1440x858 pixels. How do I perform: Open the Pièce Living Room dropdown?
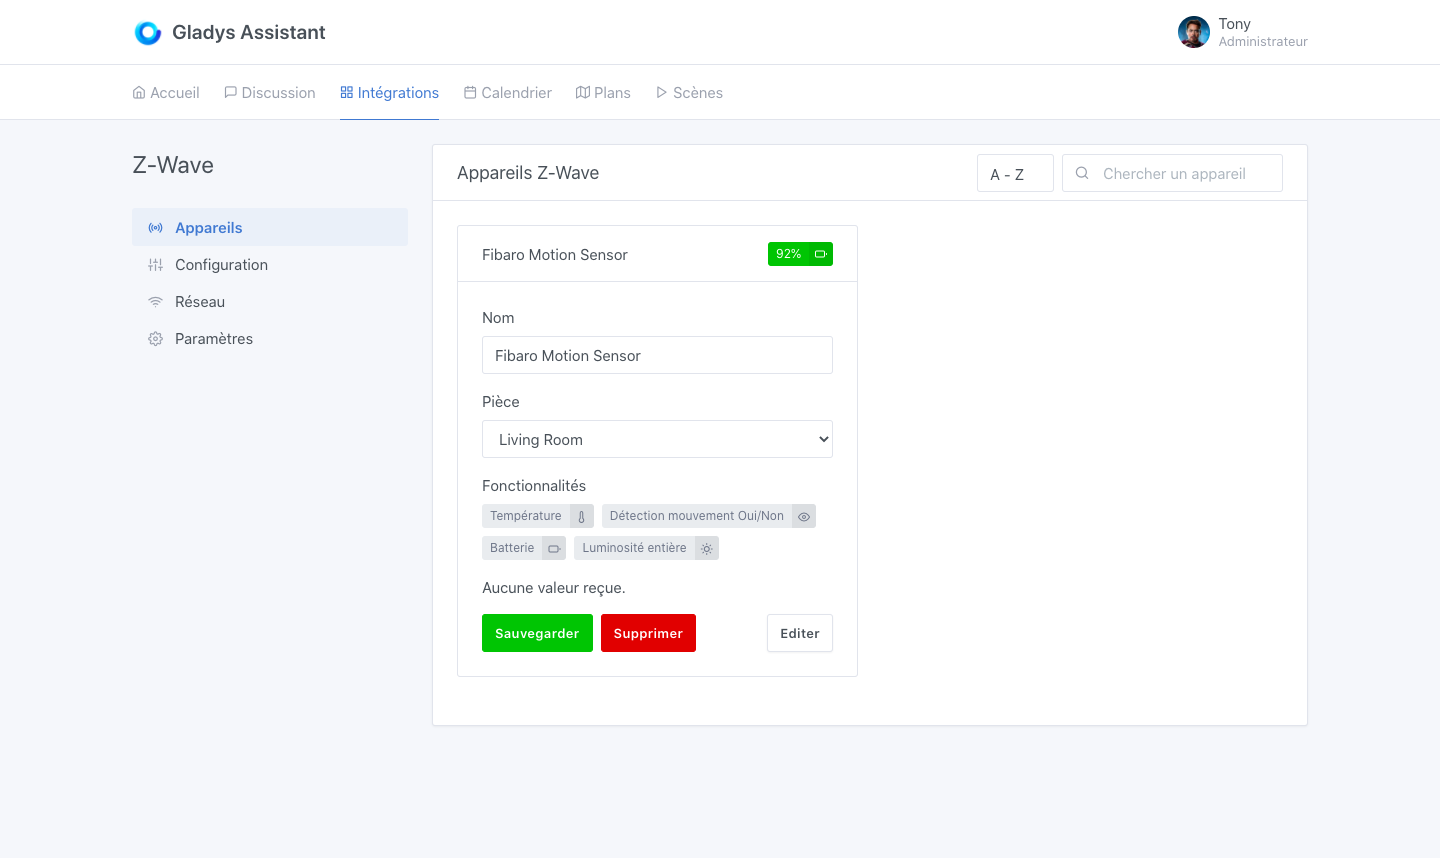[657, 439]
